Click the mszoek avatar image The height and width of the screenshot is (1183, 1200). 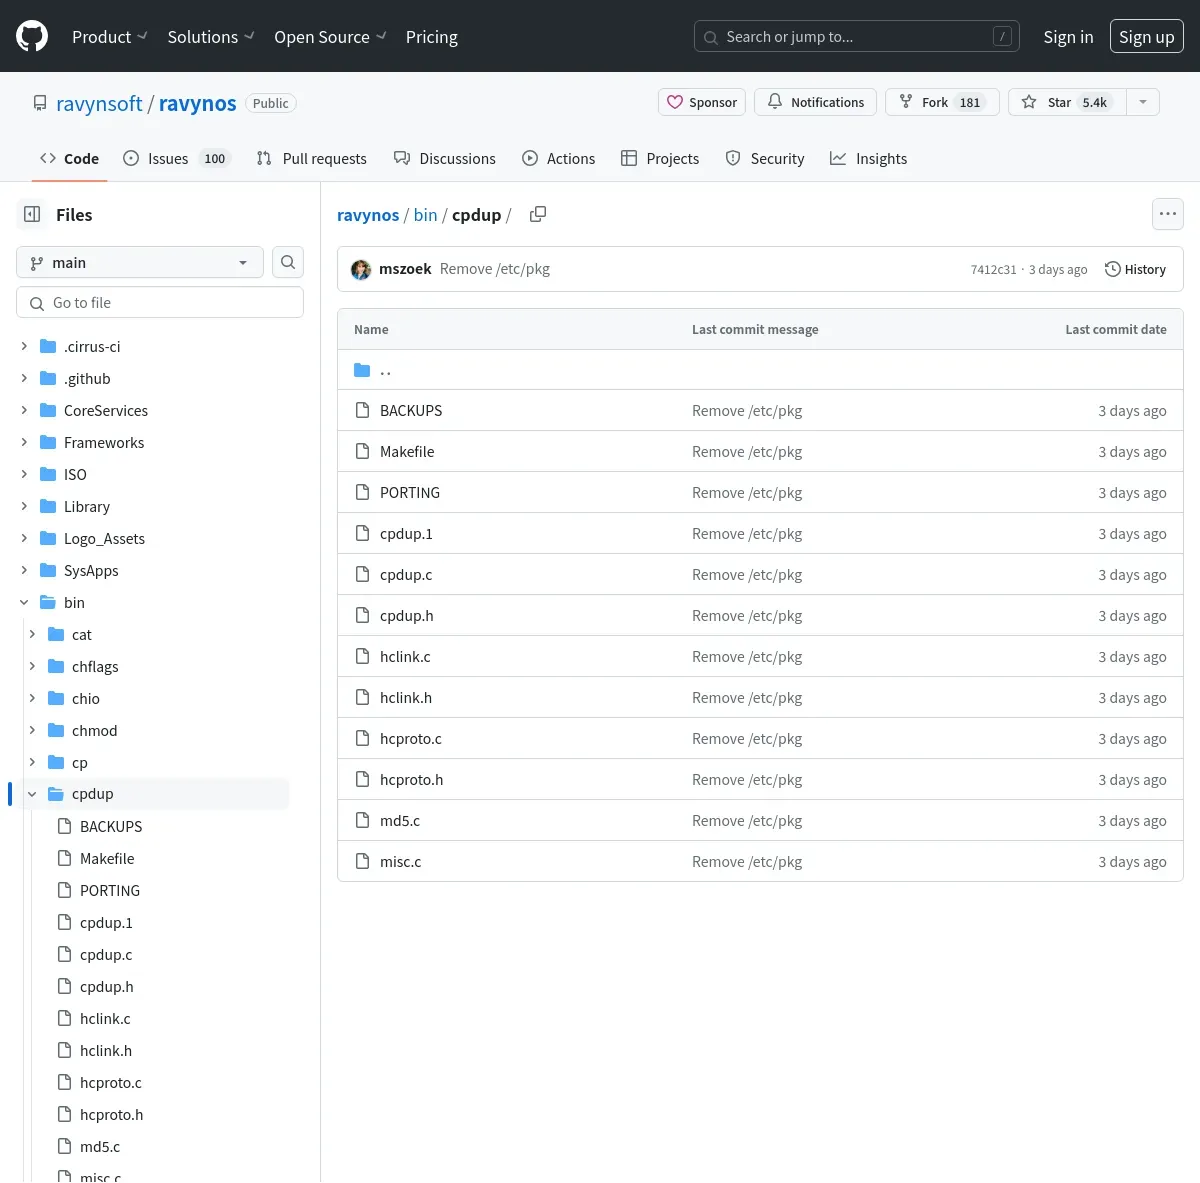point(361,269)
